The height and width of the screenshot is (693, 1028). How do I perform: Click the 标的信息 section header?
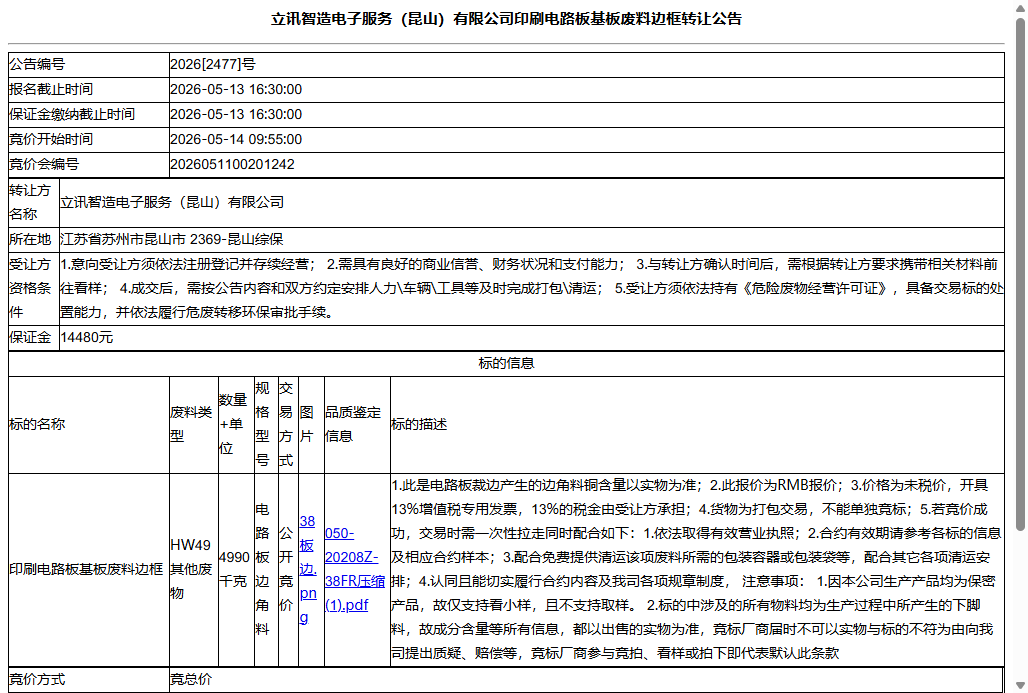[506, 363]
